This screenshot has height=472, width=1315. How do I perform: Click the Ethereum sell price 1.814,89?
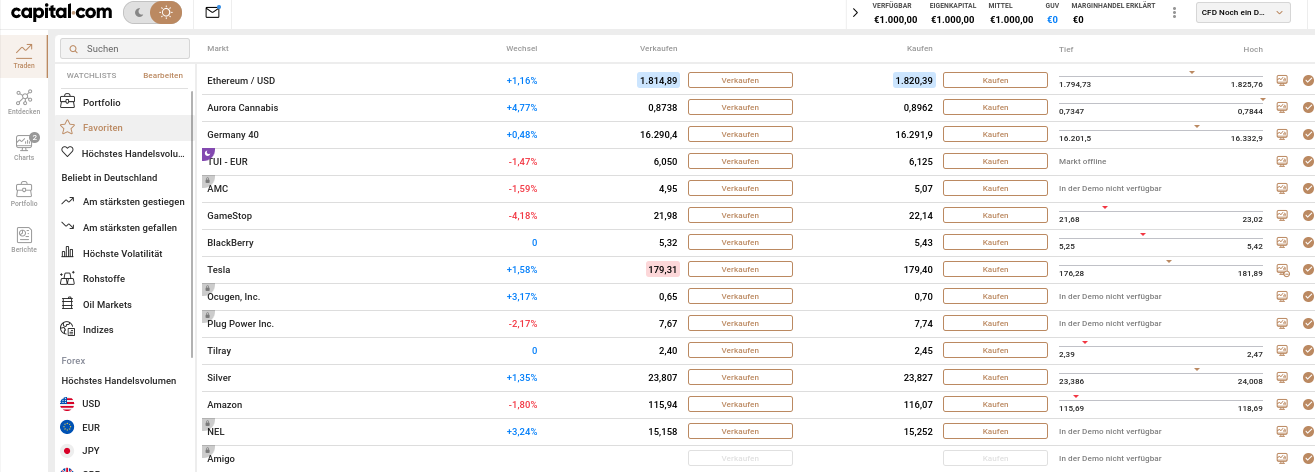(x=658, y=80)
